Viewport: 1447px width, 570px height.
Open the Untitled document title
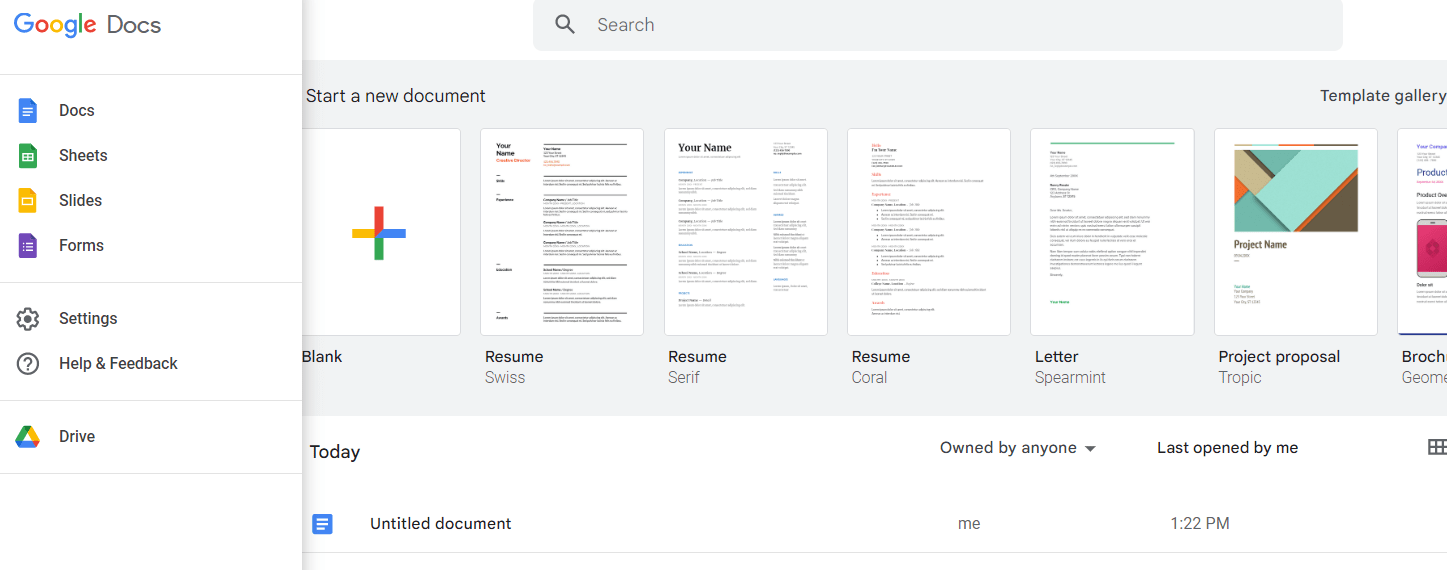[440, 523]
